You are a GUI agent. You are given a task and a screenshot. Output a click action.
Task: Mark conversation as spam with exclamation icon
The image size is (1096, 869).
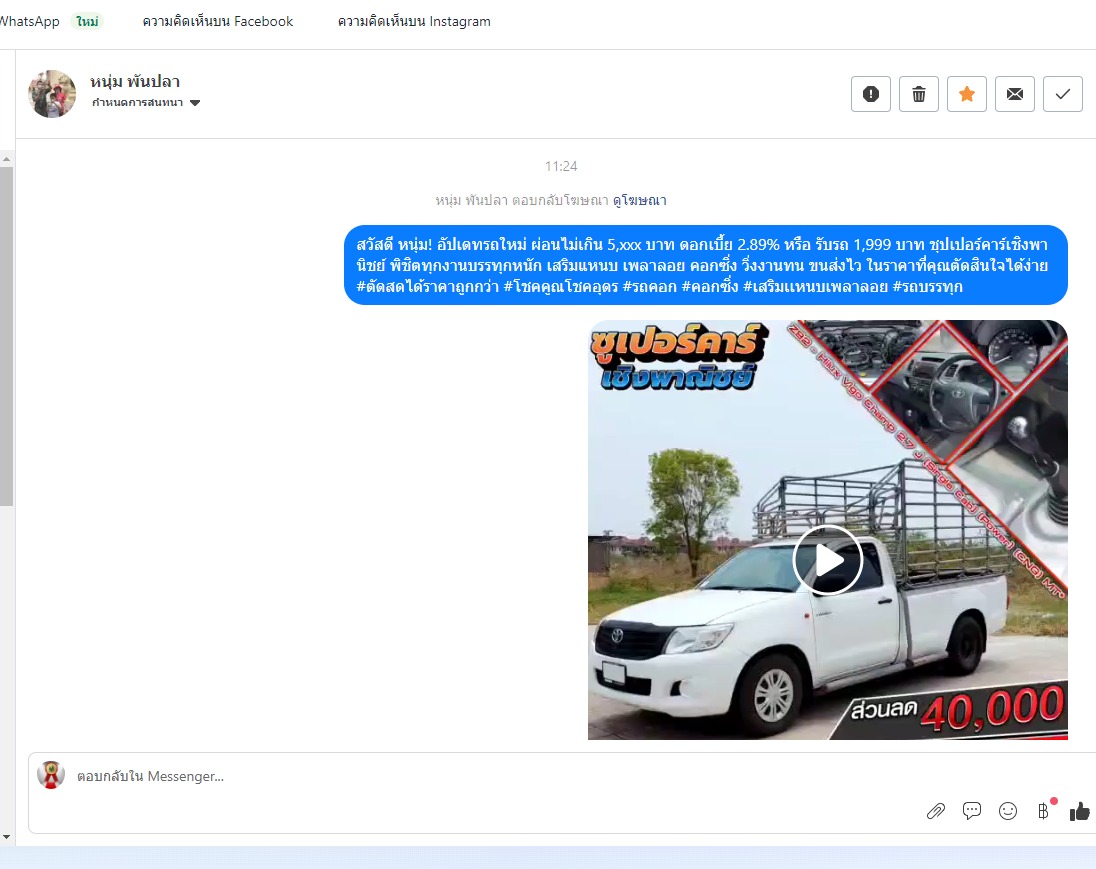pyautogui.click(x=871, y=94)
